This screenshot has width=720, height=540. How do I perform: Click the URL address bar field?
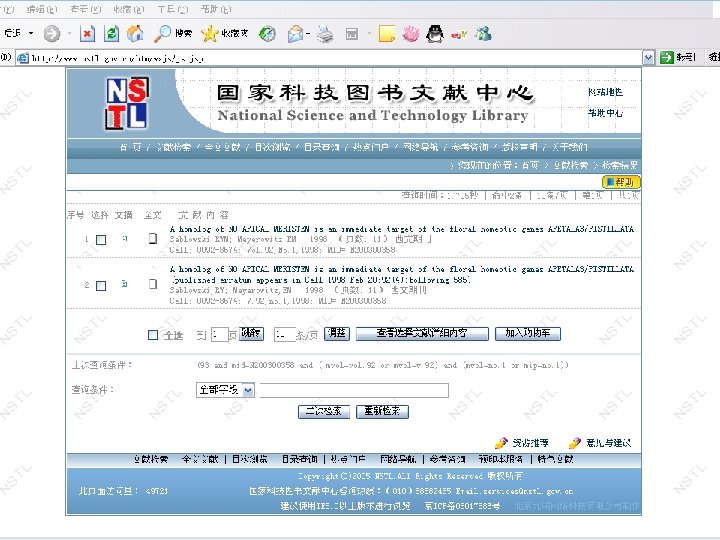[329, 58]
